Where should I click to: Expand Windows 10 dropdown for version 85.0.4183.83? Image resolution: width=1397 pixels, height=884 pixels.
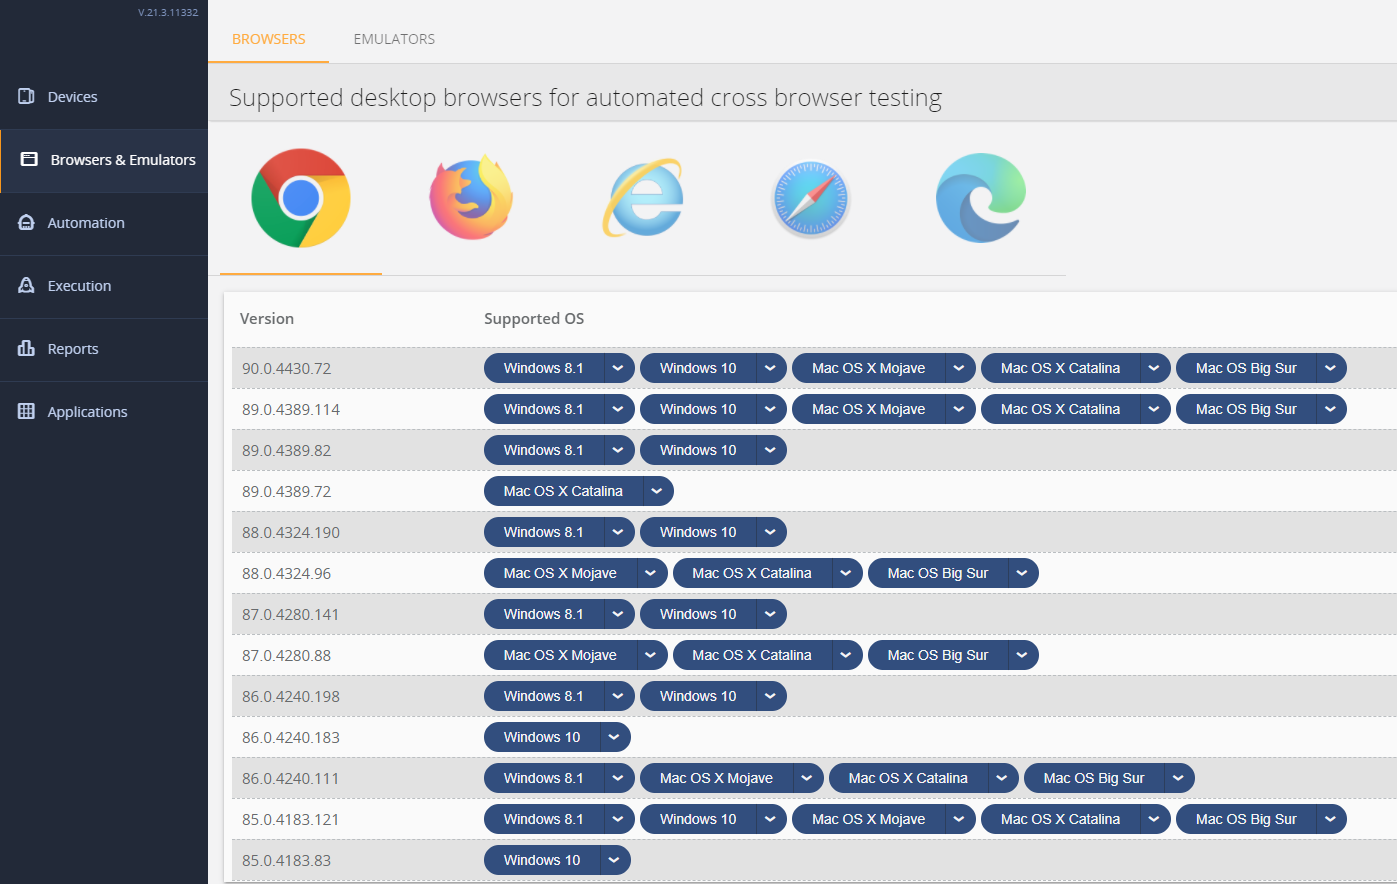tap(614, 860)
